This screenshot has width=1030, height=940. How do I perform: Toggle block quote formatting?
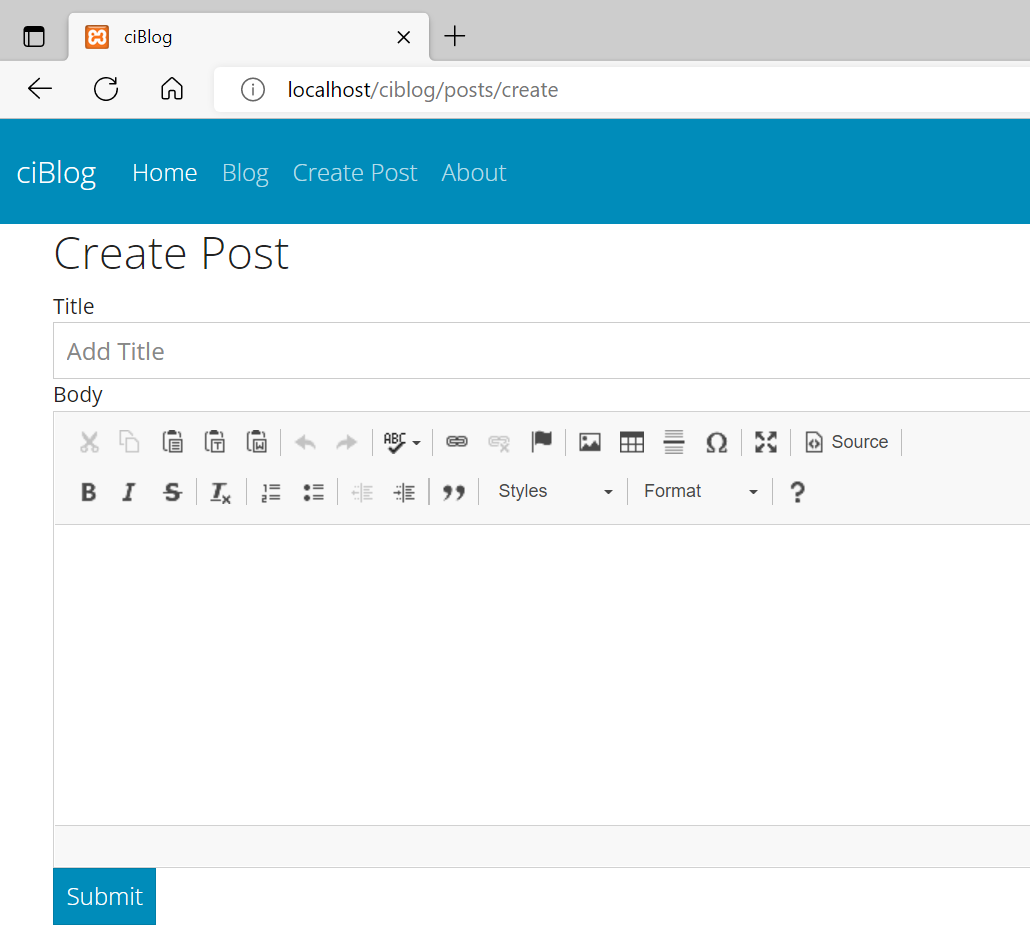pyautogui.click(x=453, y=492)
